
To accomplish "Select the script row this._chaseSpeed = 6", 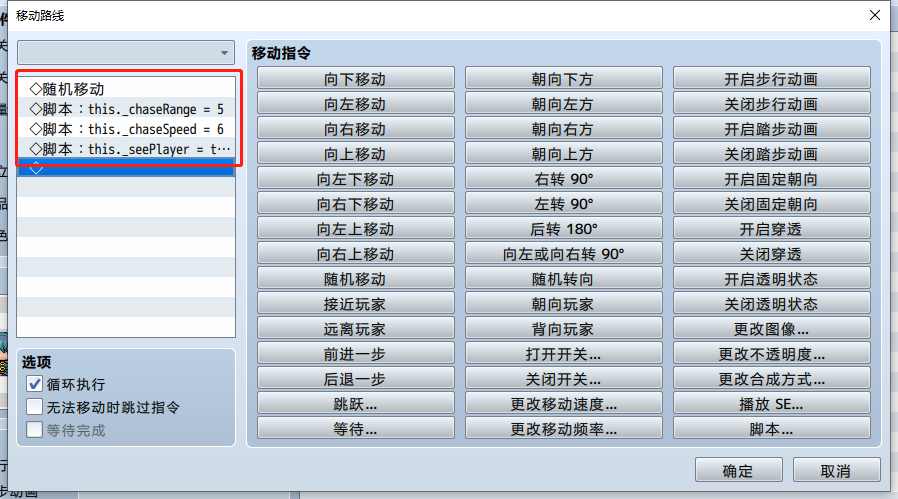I will click(126, 129).
